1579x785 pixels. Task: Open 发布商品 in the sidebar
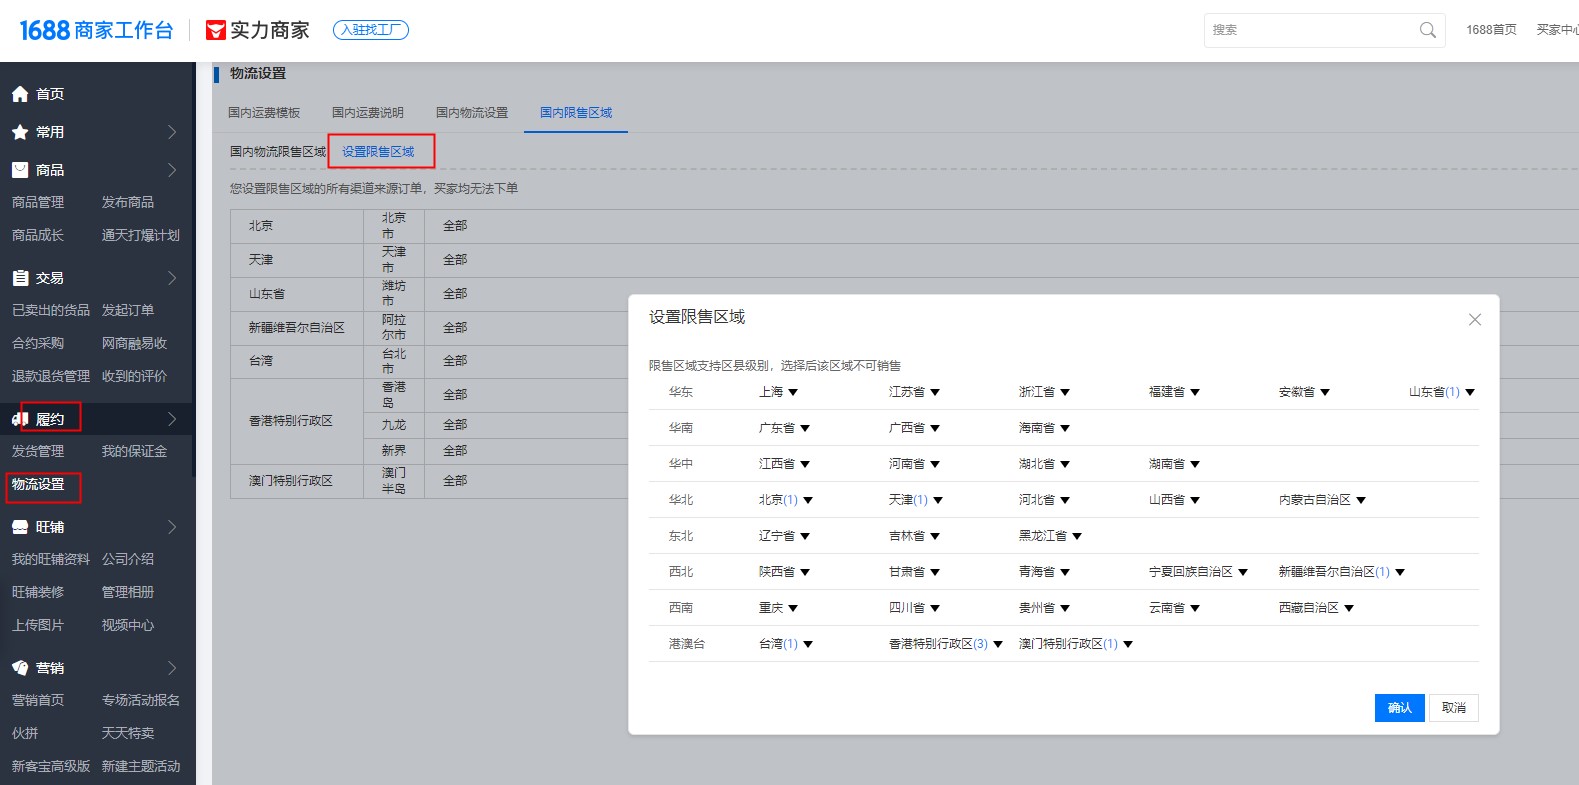pos(128,203)
